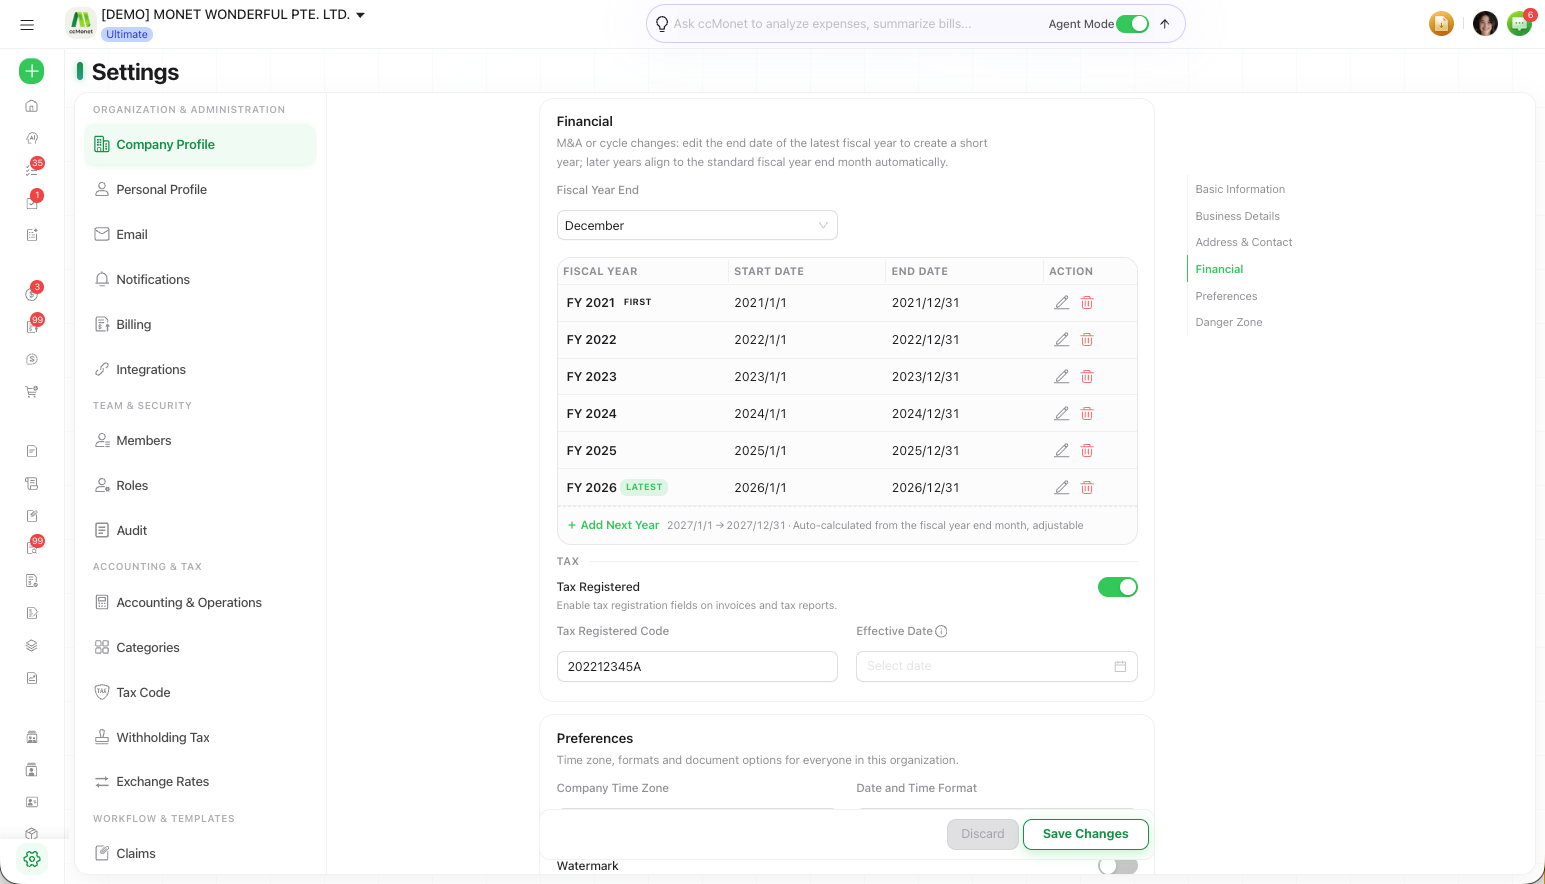Submit prompt with the up arrow
Image resolution: width=1545 pixels, height=884 pixels.
(1165, 24)
